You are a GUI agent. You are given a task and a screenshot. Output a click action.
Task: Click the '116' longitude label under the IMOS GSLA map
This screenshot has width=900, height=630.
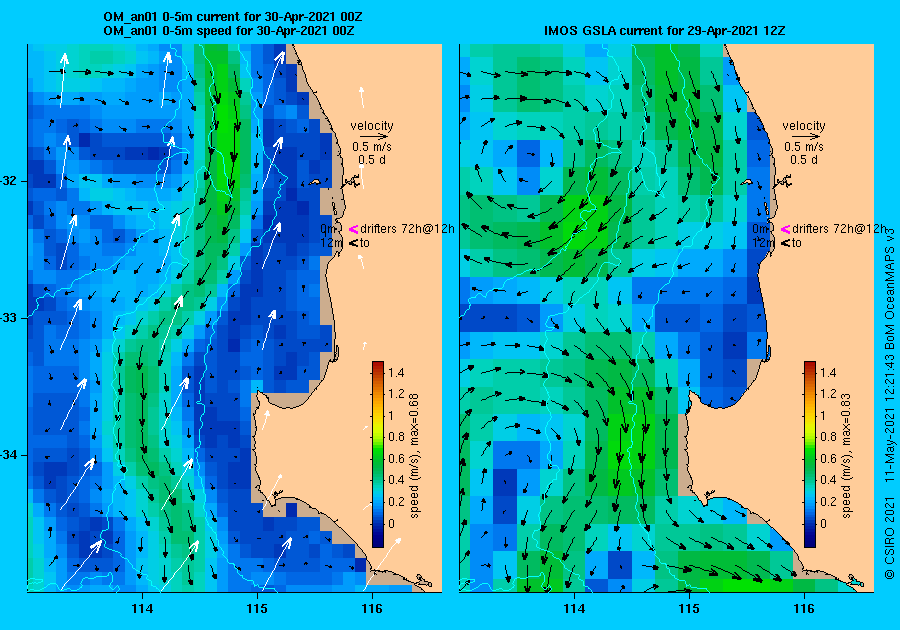click(x=804, y=609)
